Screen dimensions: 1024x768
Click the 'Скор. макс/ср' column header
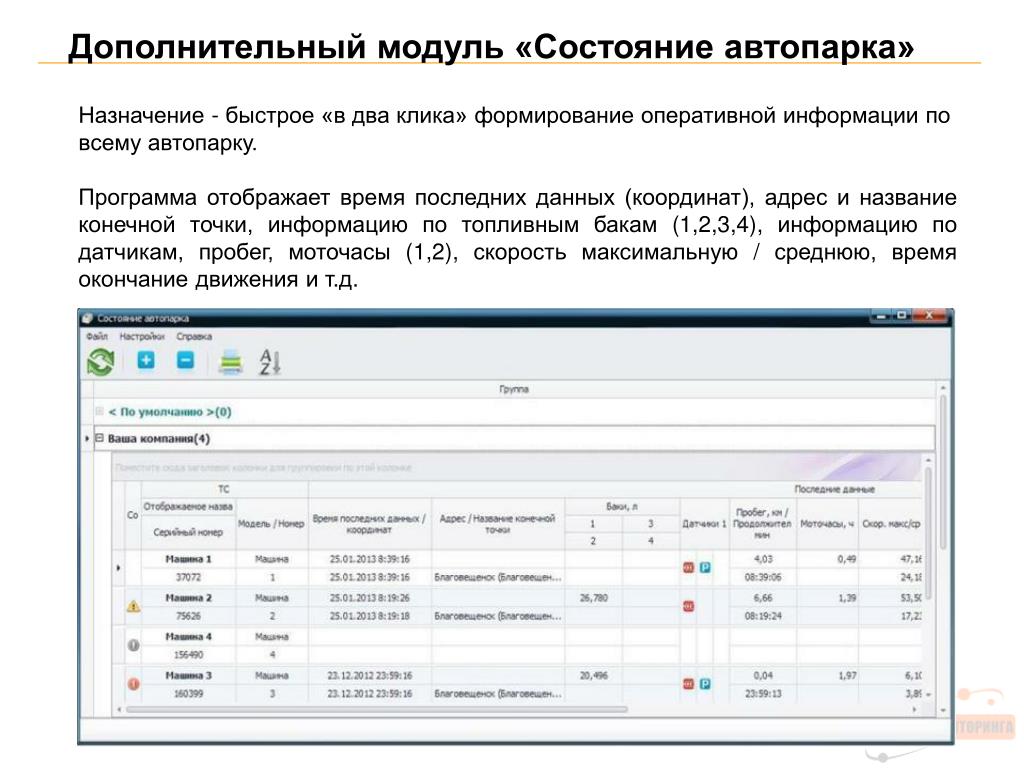(891, 524)
